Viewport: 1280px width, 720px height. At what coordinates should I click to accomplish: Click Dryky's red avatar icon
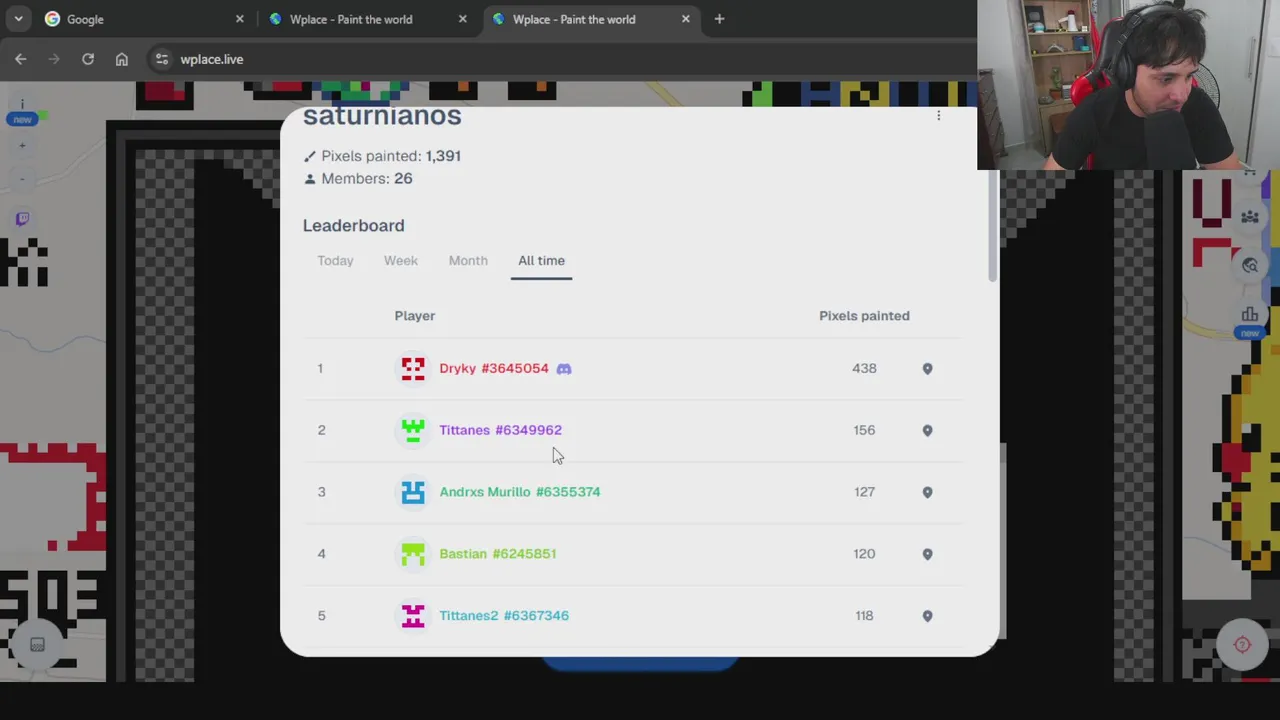[x=413, y=369]
